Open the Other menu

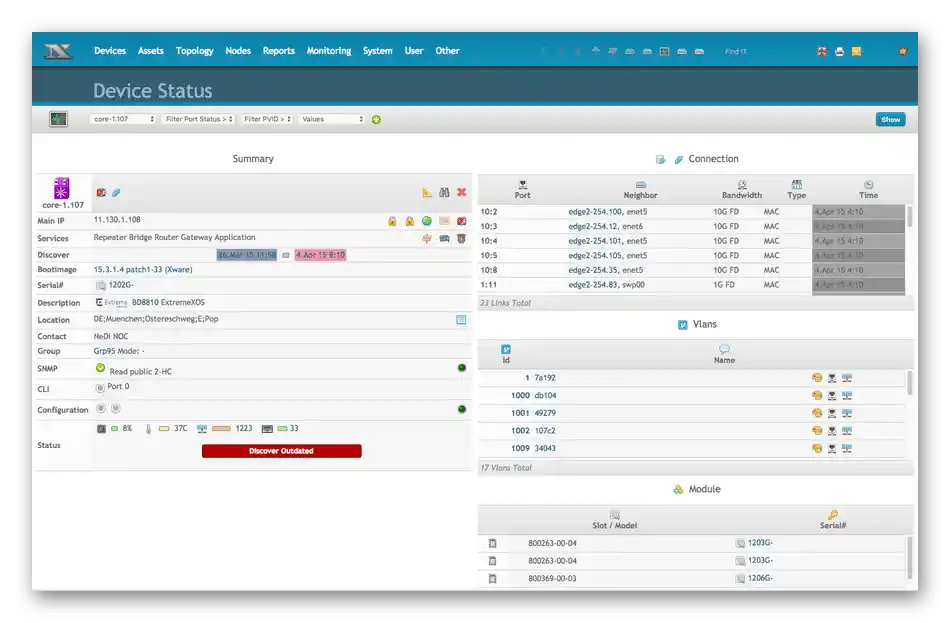447,51
